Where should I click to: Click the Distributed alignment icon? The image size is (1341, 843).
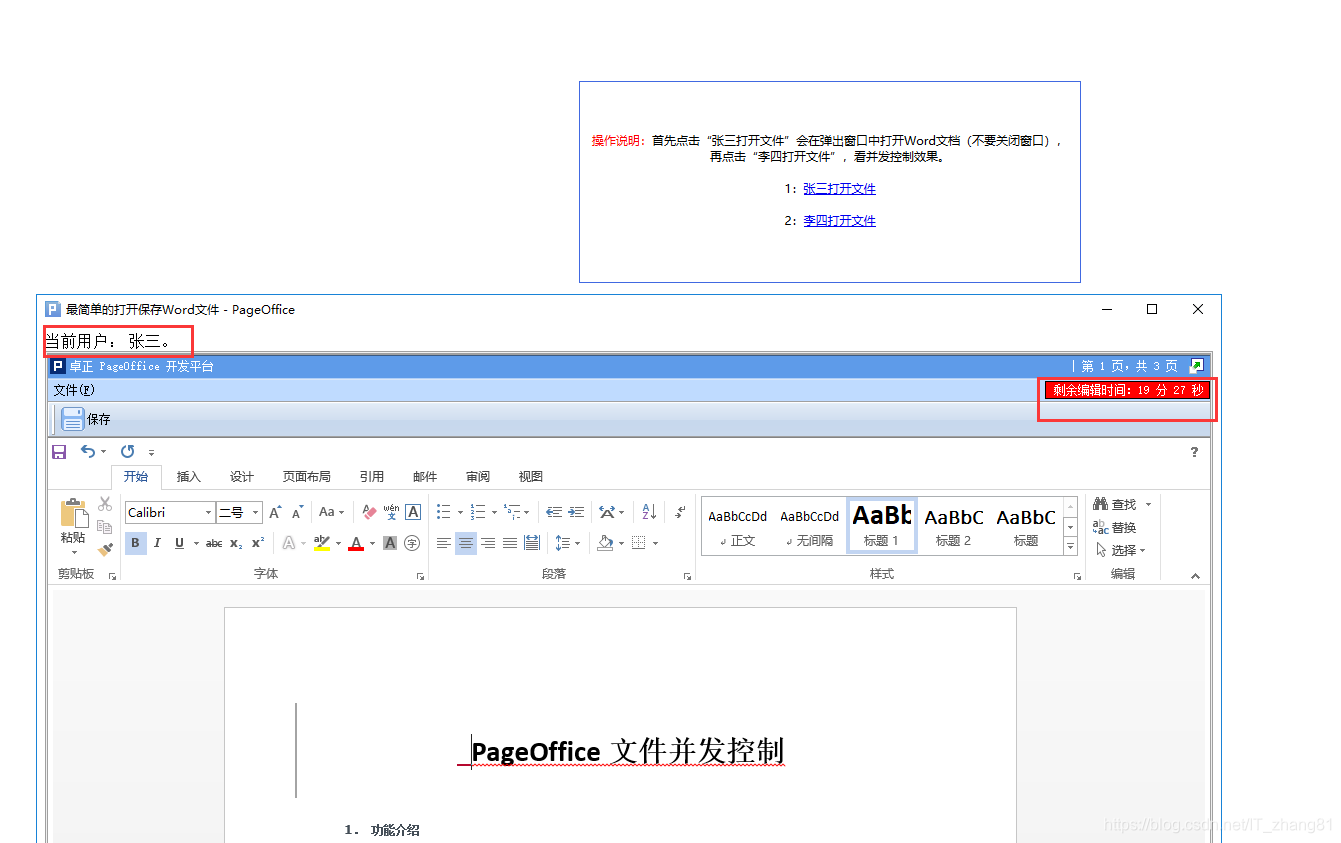(532, 543)
